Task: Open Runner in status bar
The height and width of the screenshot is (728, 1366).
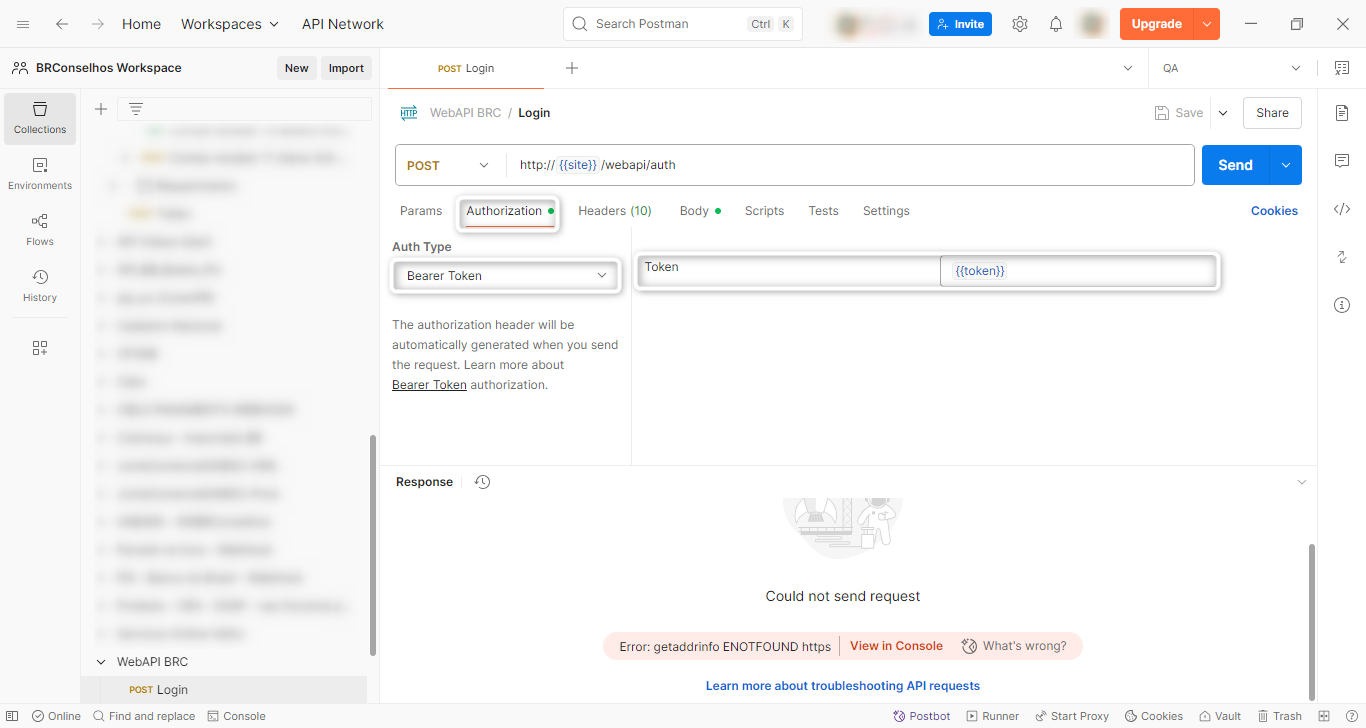Action: pos(992,716)
